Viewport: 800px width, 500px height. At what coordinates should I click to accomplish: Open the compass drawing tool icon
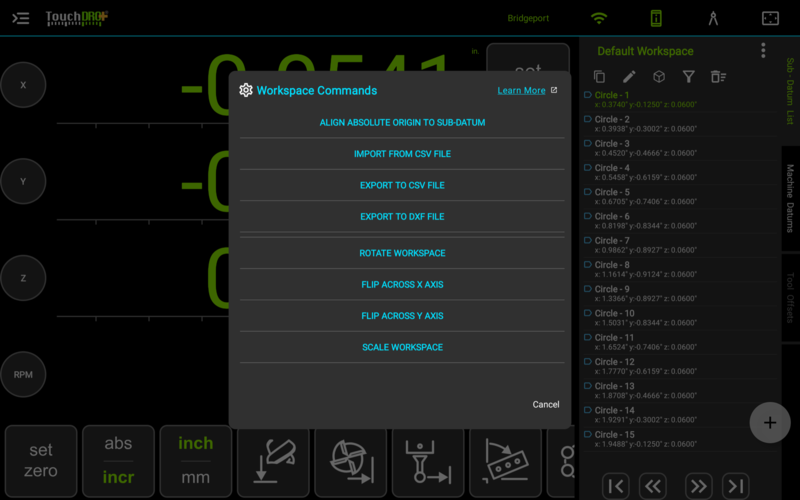pos(713,18)
